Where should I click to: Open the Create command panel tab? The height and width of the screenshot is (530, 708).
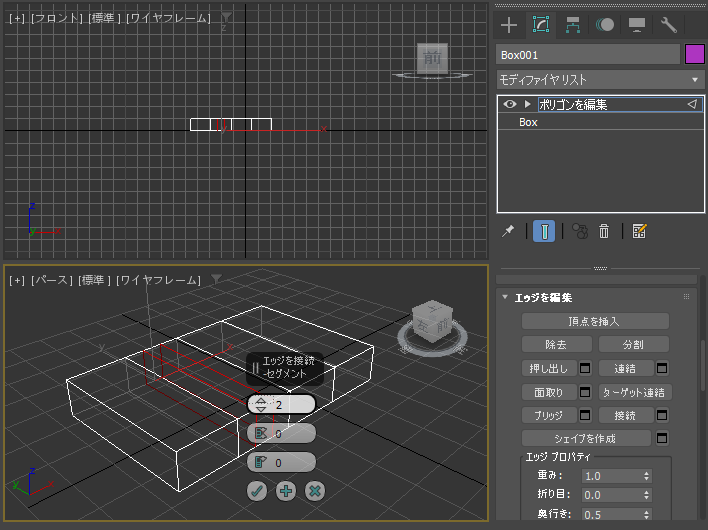pos(509,25)
